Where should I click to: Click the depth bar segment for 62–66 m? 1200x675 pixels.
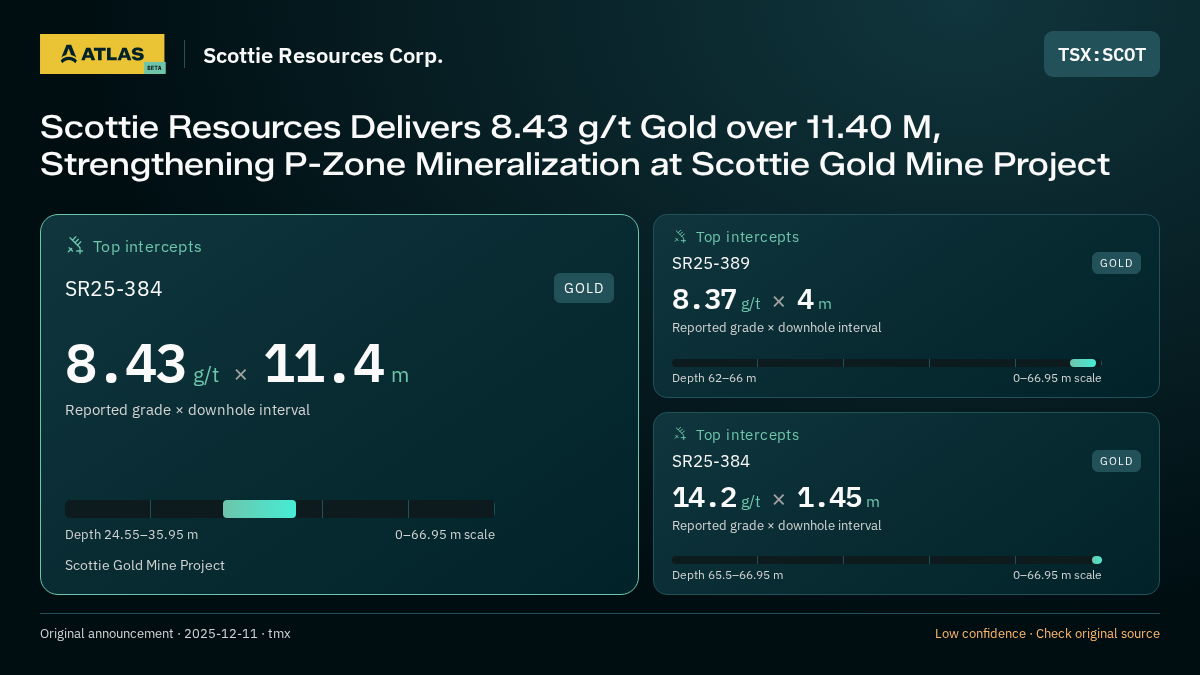[x=1083, y=363]
